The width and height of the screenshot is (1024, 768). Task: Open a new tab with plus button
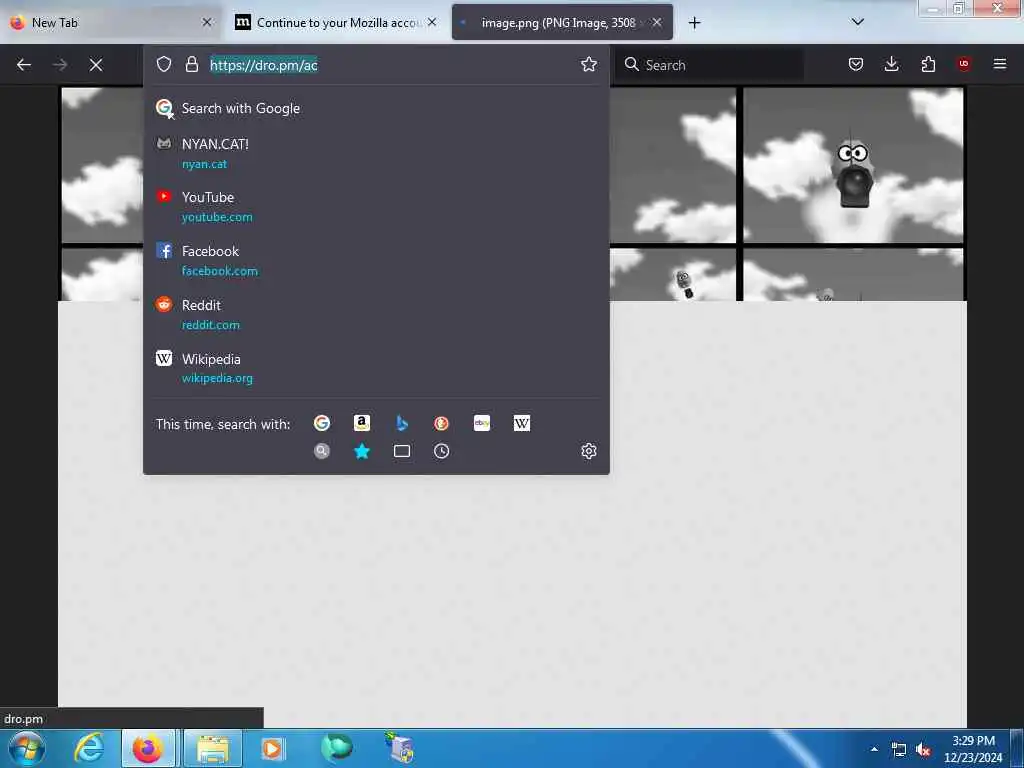pyautogui.click(x=695, y=23)
